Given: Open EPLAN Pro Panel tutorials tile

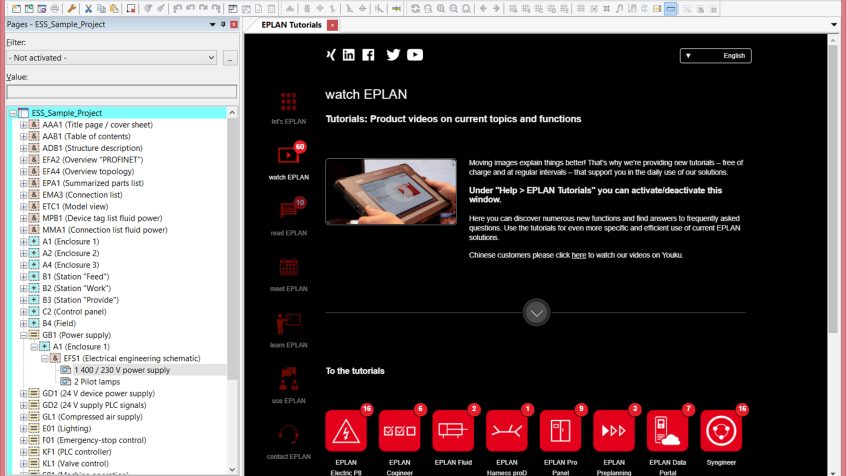Looking at the screenshot, I should pyautogui.click(x=561, y=430).
